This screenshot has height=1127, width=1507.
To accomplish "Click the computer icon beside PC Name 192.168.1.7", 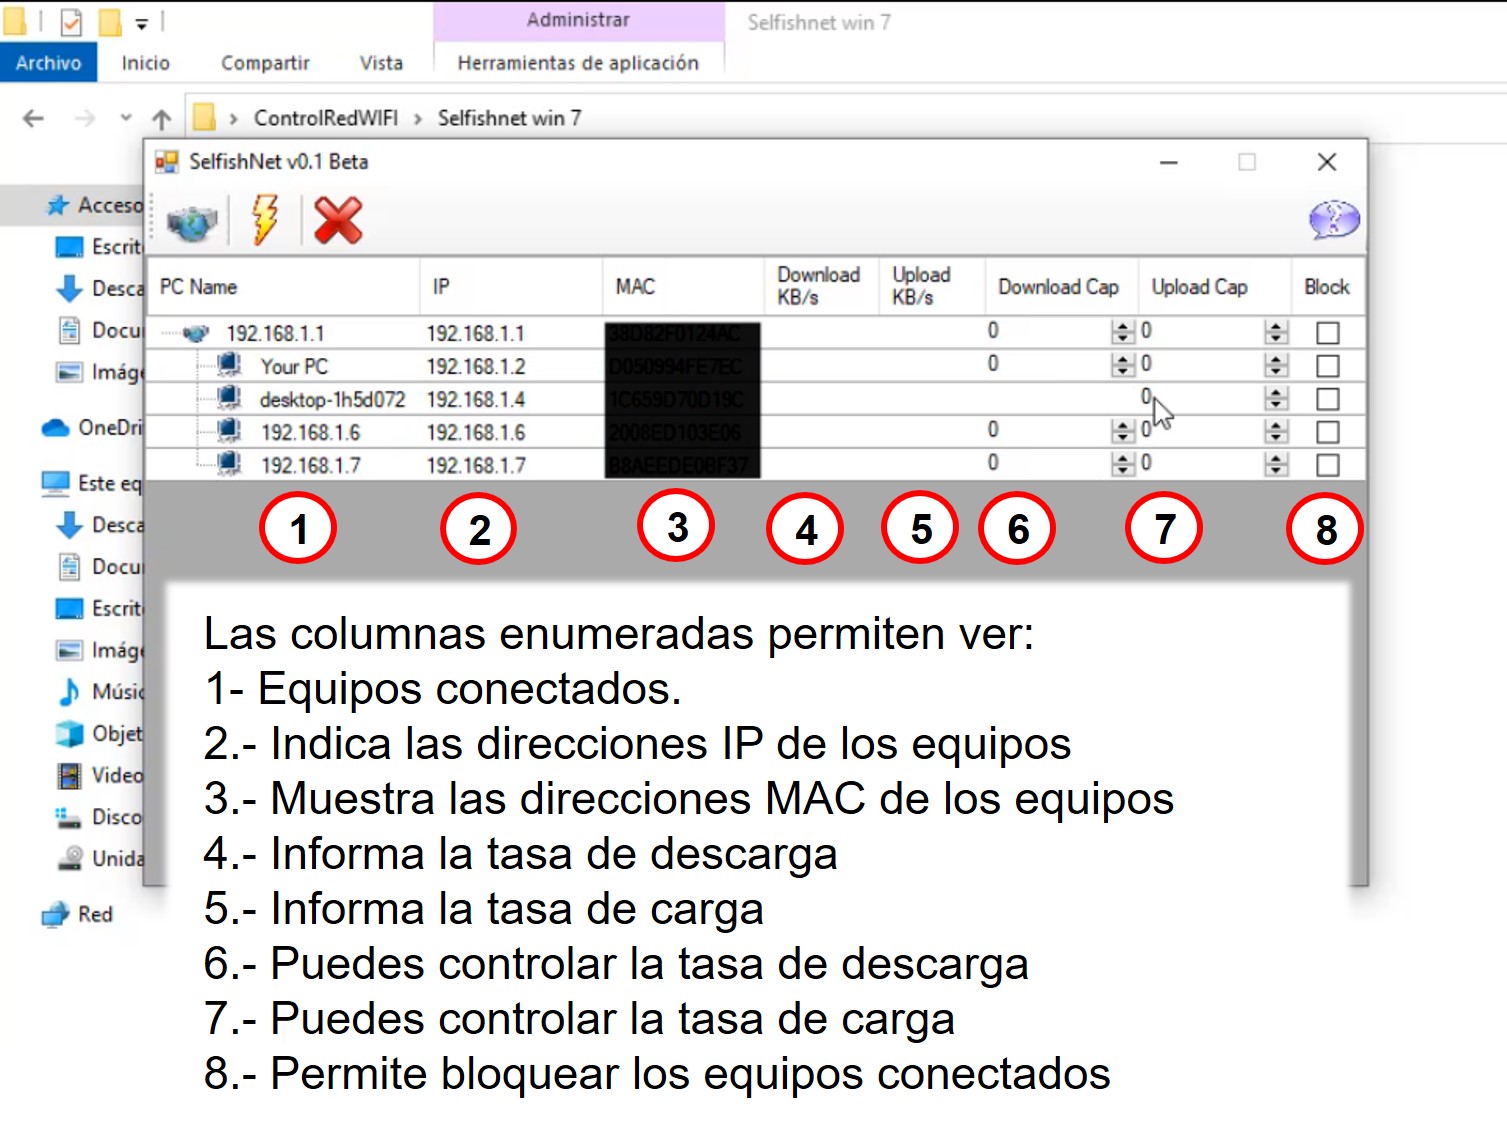I will click(x=229, y=464).
